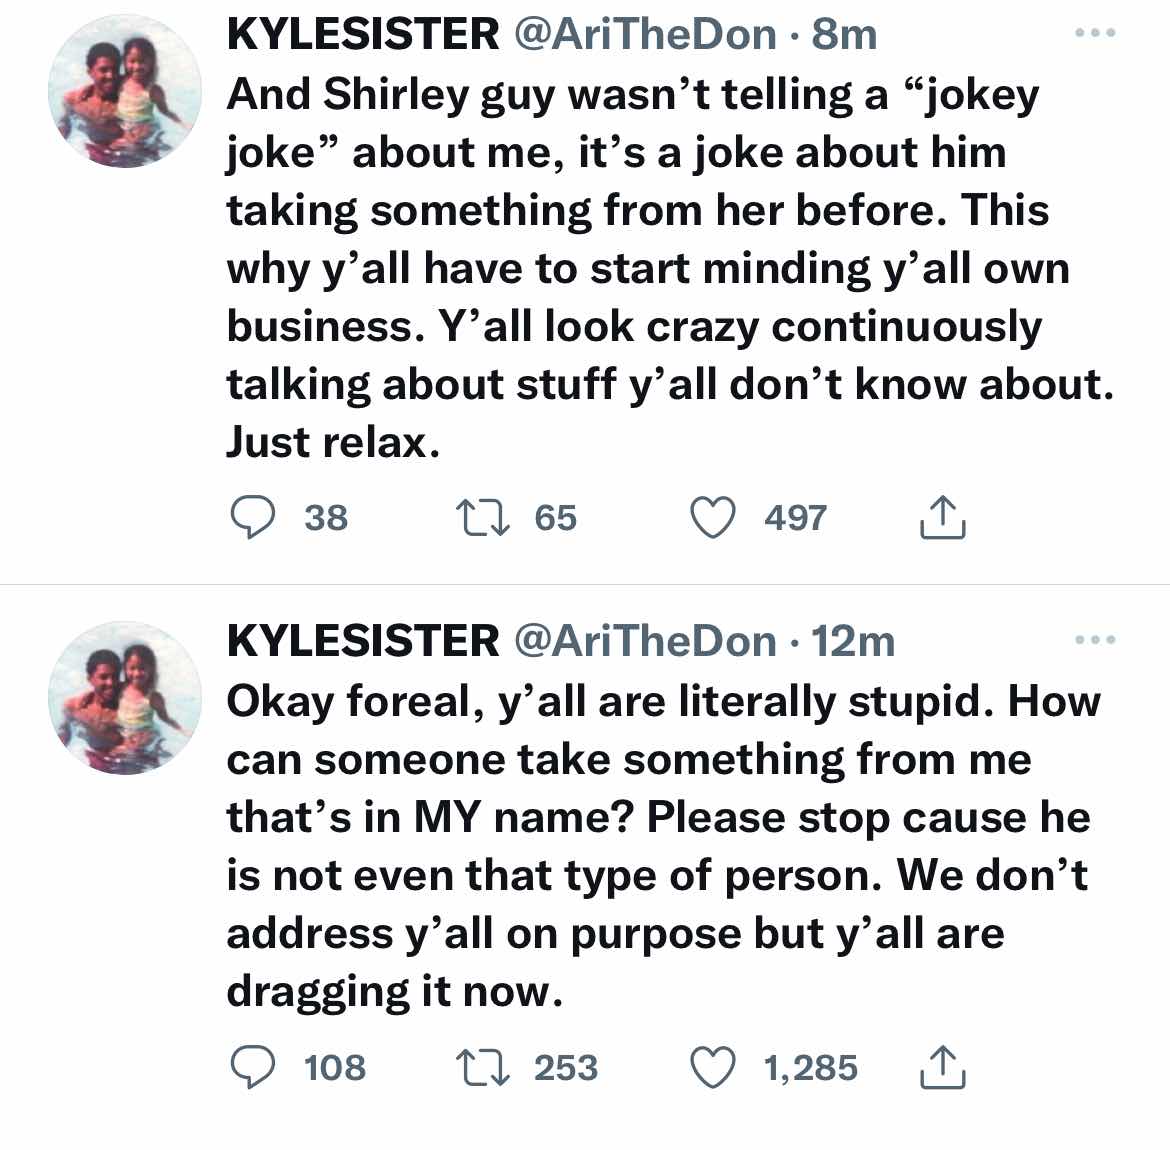1170x1150 pixels.
Task: Like the tweet with 497 likes
Action: [713, 518]
